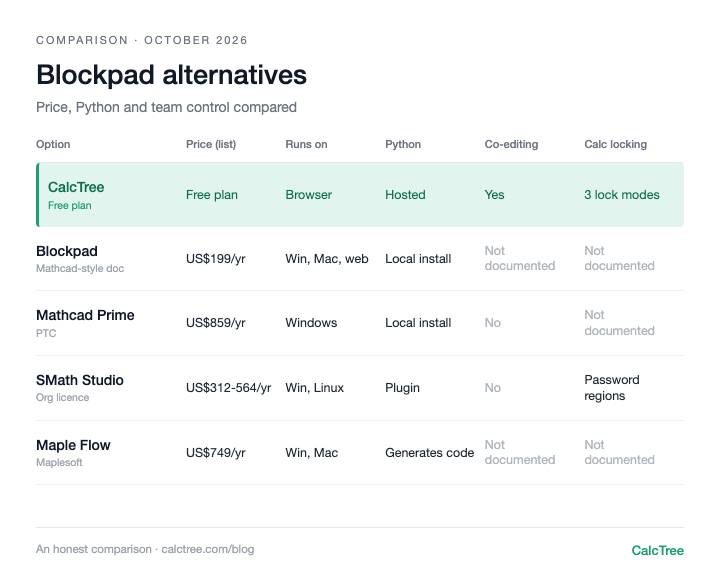Click Mathcad Prime's 'Not documented' locking cell
The height and width of the screenshot is (576, 720).
[x=619, y=323]
